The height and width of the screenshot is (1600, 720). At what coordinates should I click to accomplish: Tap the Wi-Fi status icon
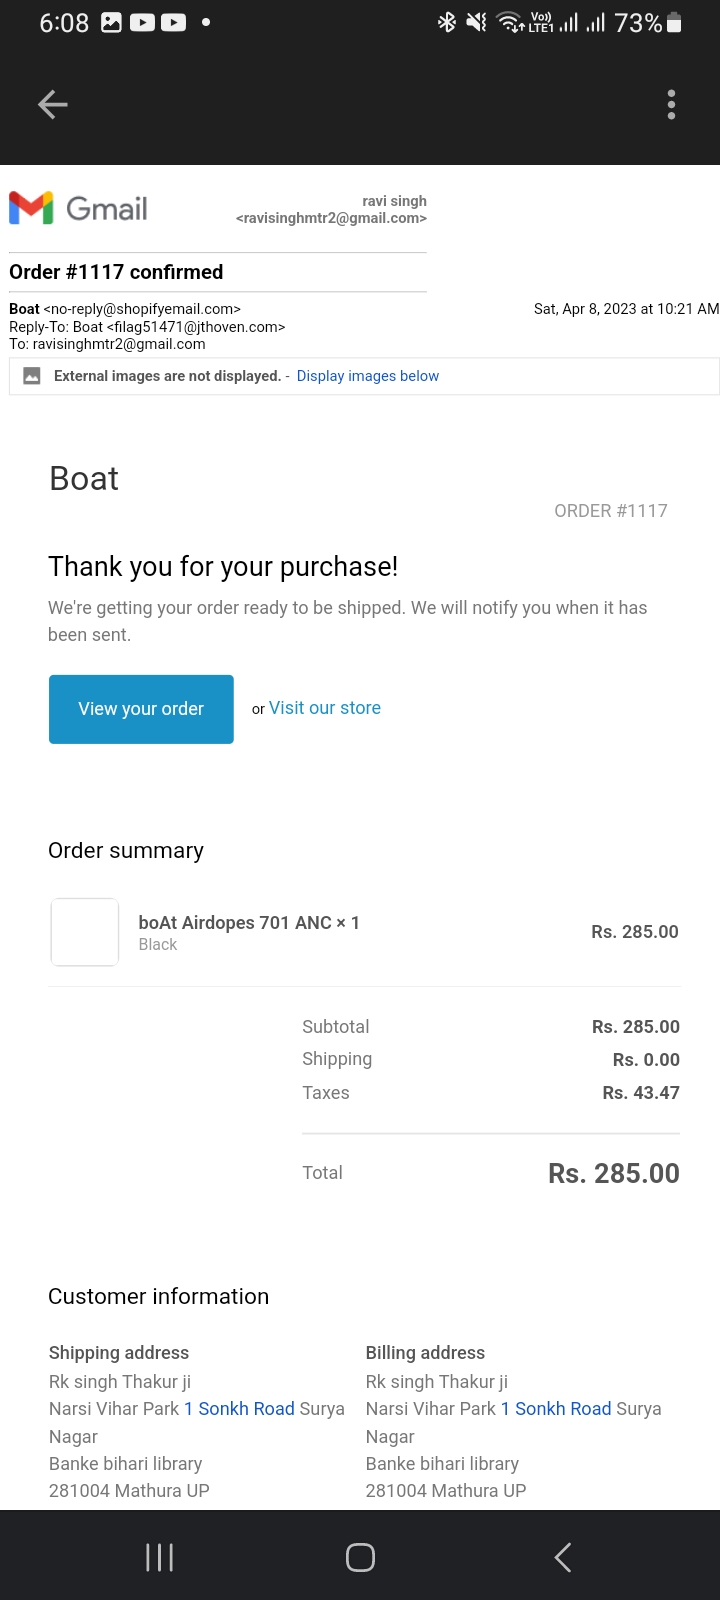510,22
